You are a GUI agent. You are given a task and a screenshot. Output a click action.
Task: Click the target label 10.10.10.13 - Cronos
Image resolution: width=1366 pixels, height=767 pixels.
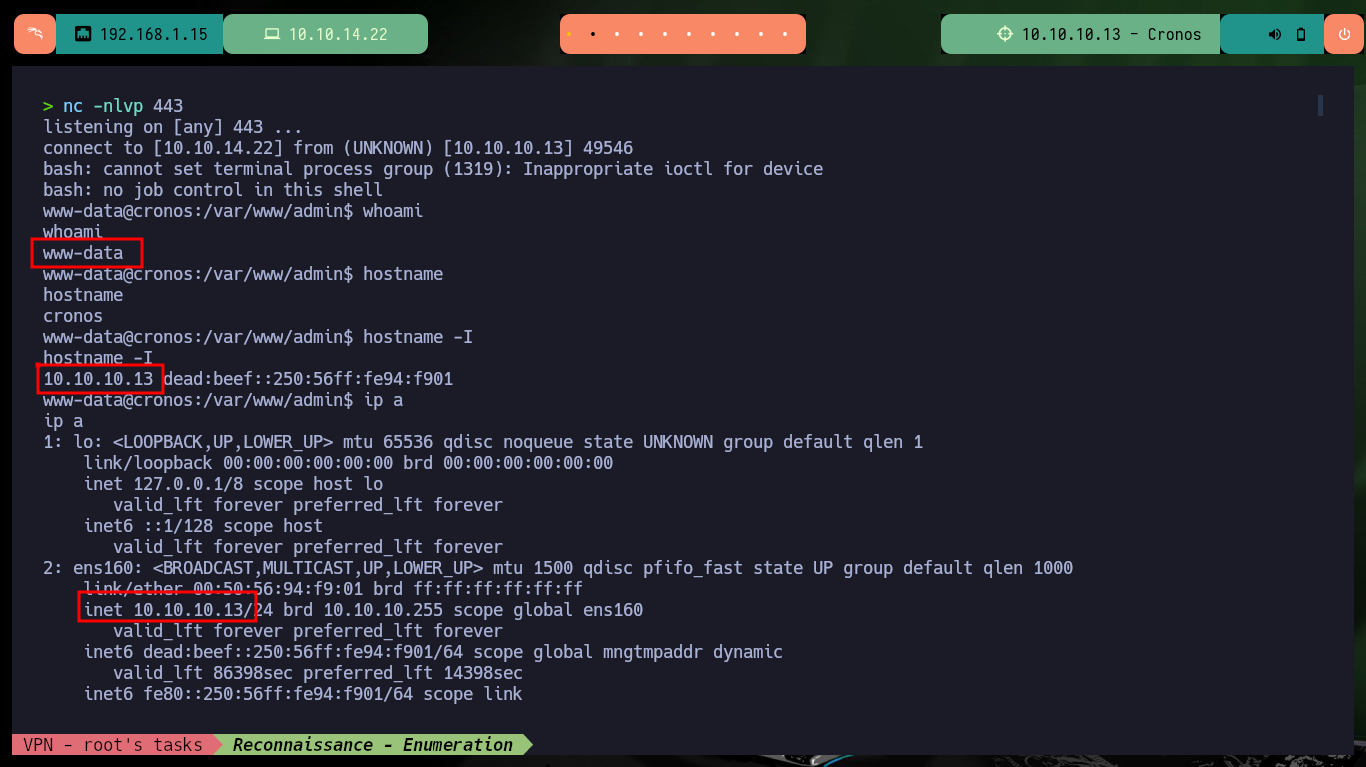pos(1111,34)
